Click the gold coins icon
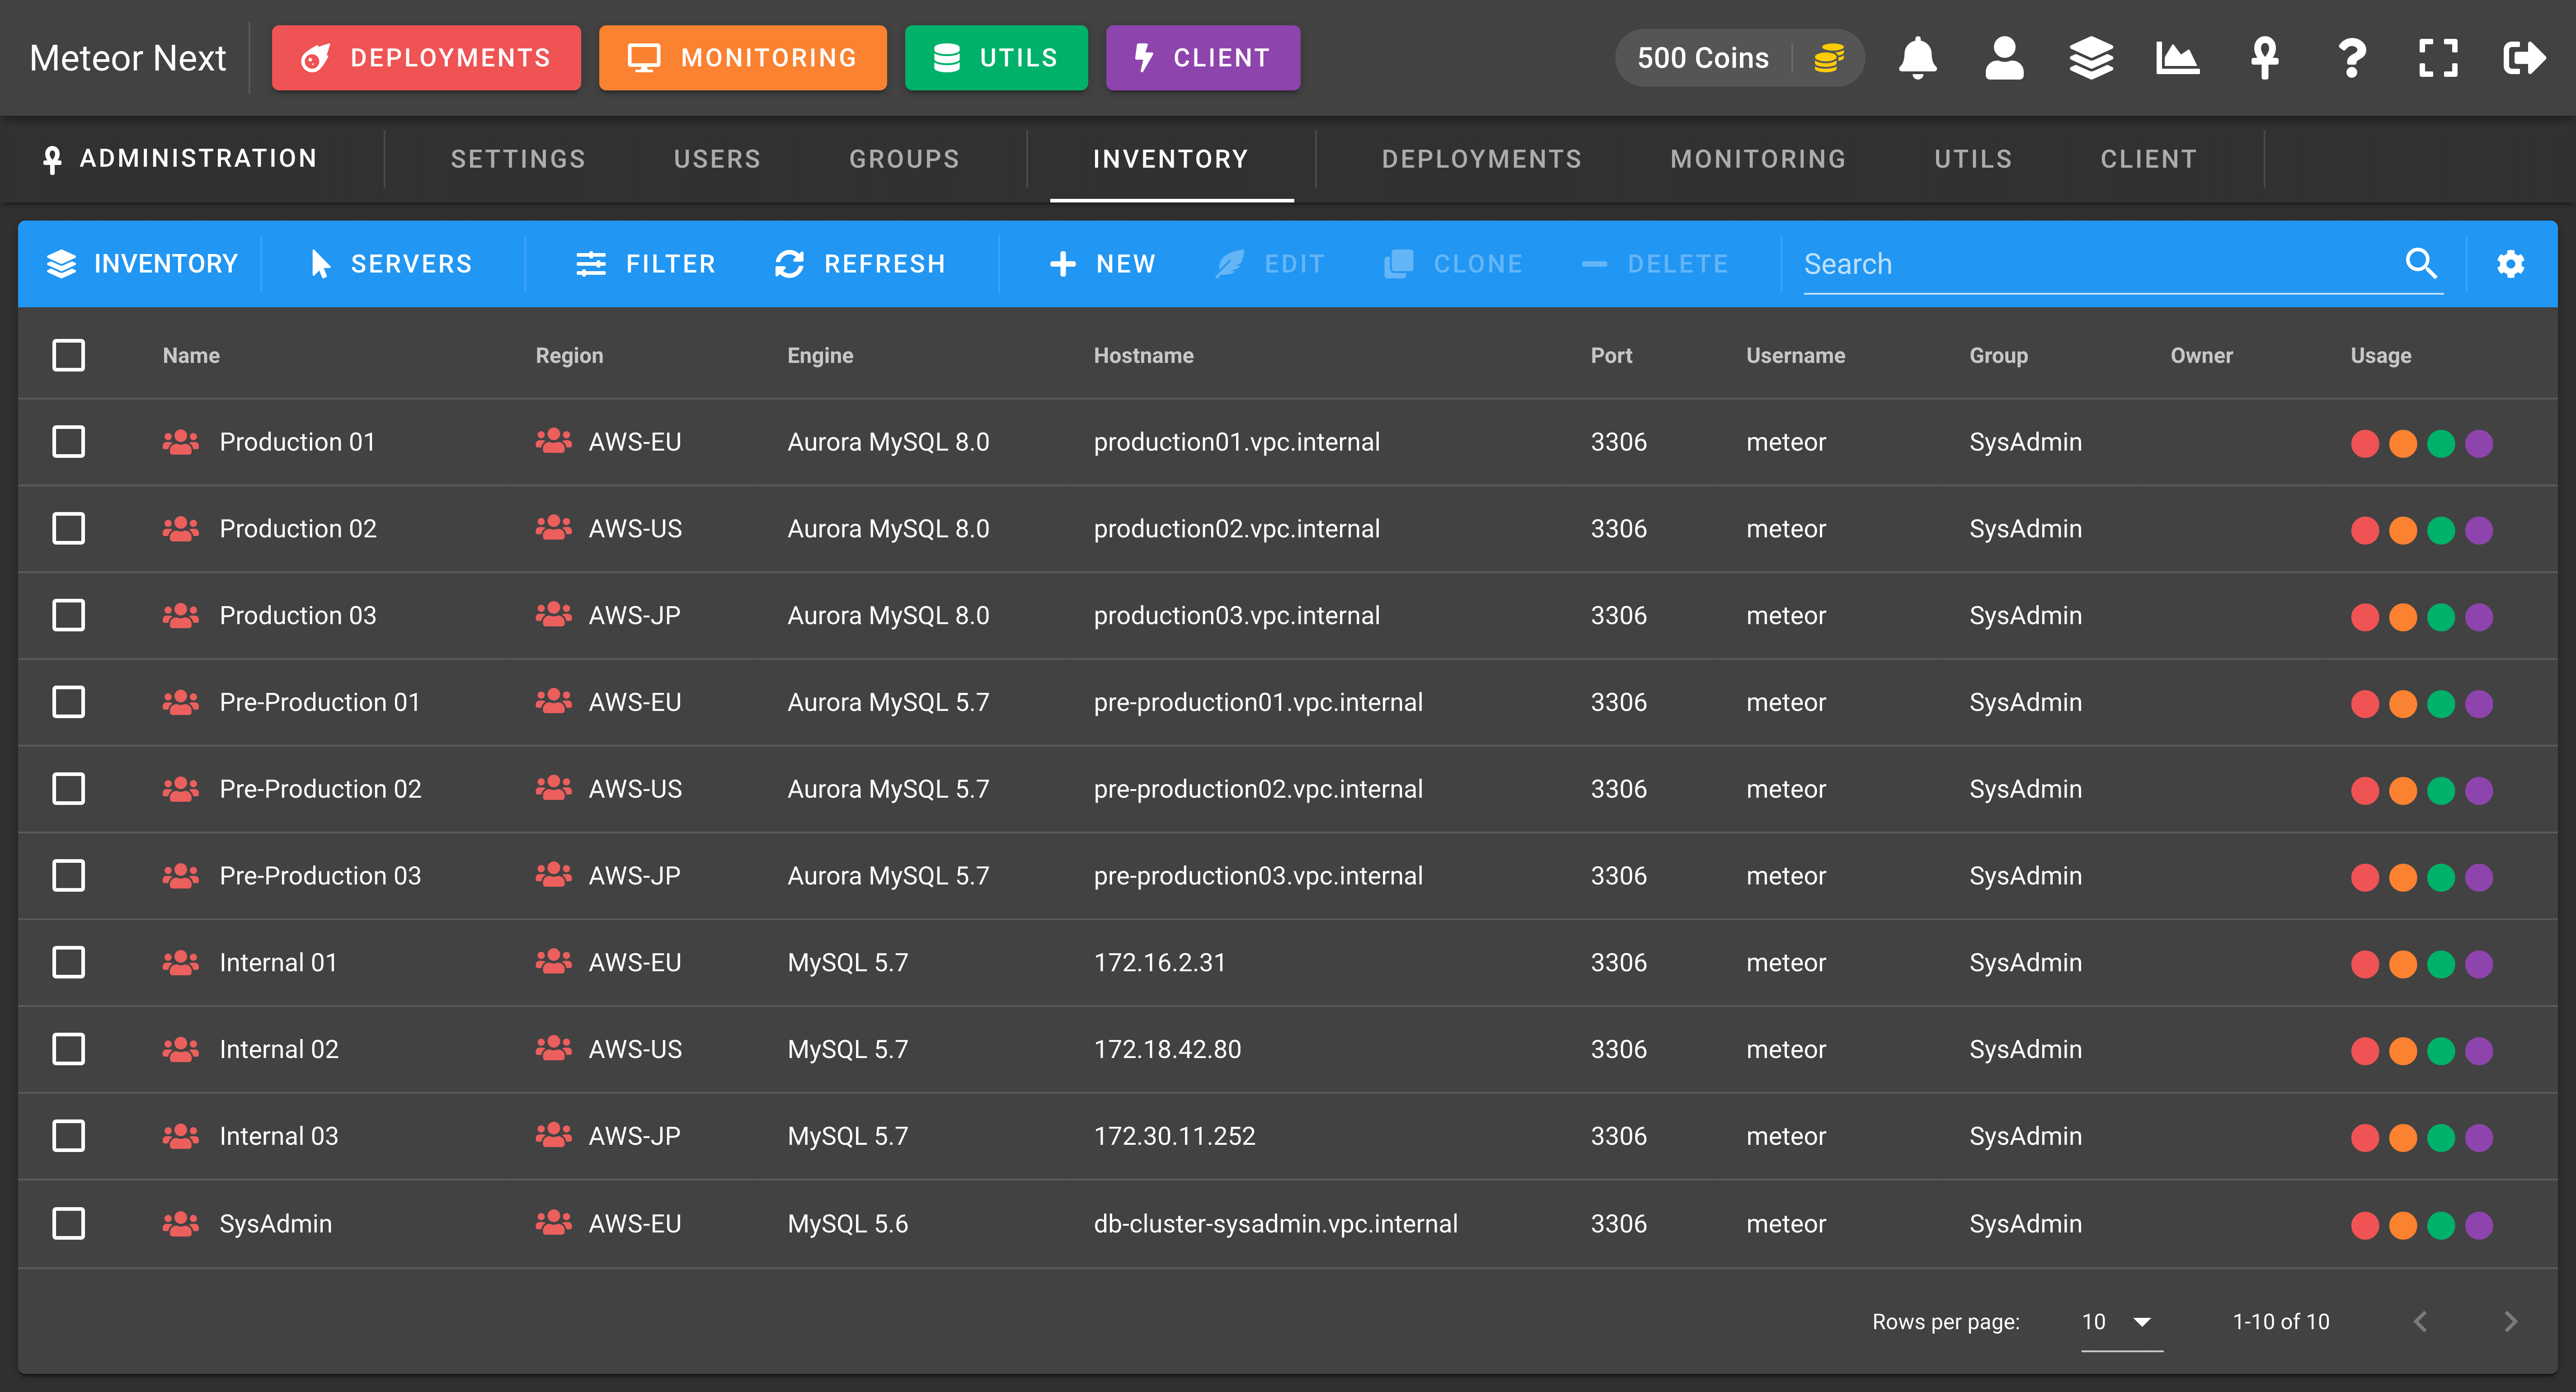Screen dimensions: 2576x1392 1828,58
